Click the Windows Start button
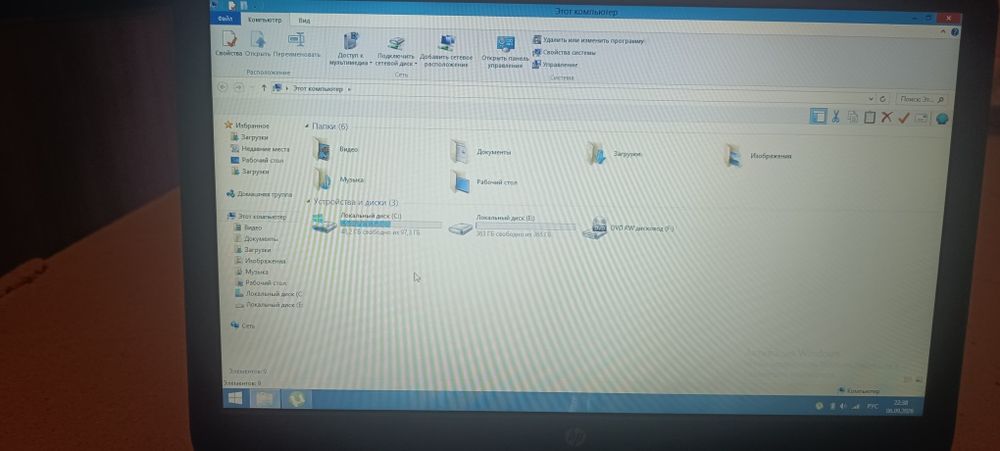 coord(235,397)
